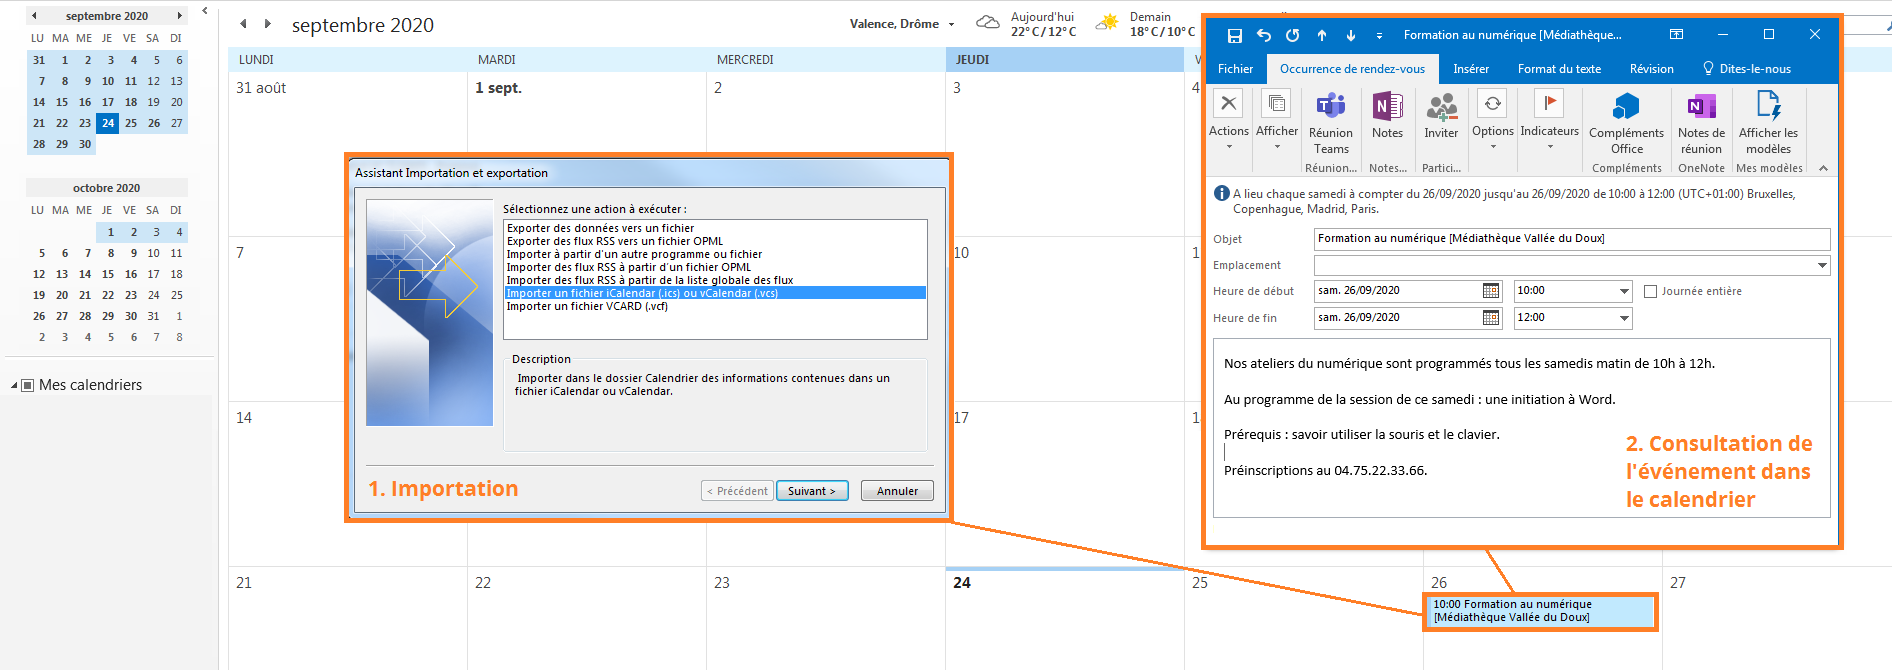Select 24 in September mini calendar
Image resolution: width=1892 pixels, height=670 pixels.
107,123
